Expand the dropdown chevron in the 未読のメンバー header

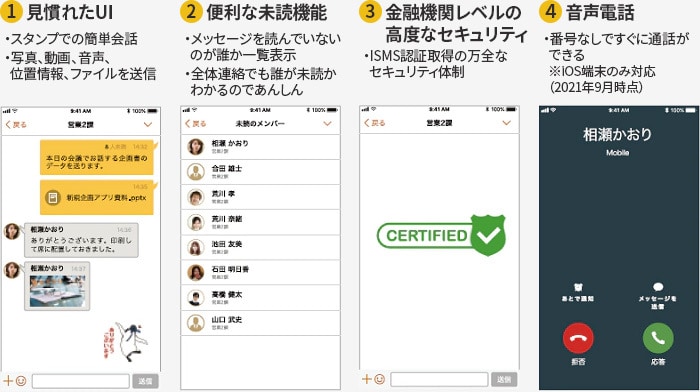click(x=327, y=124)
